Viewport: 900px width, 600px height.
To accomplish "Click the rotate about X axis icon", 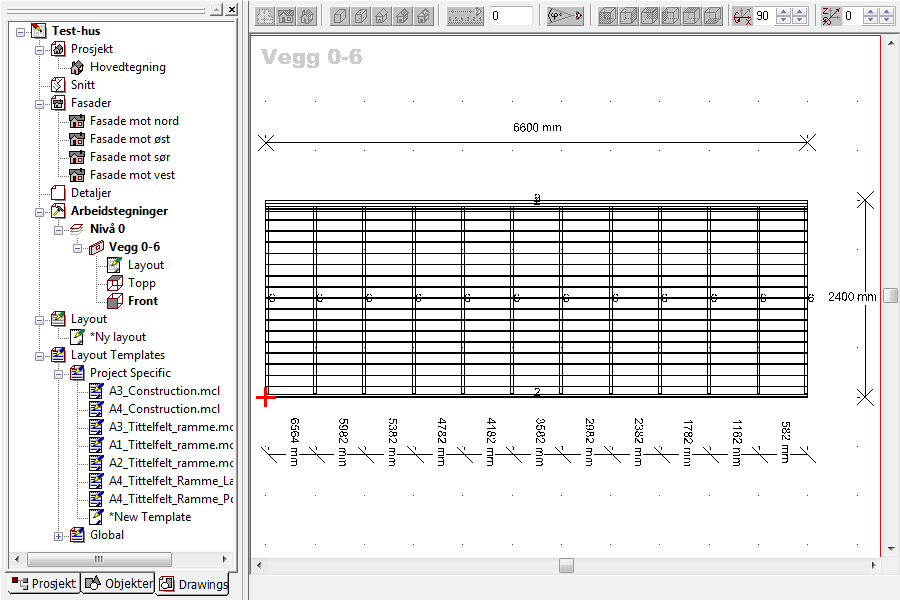I will tap(742, 16).
